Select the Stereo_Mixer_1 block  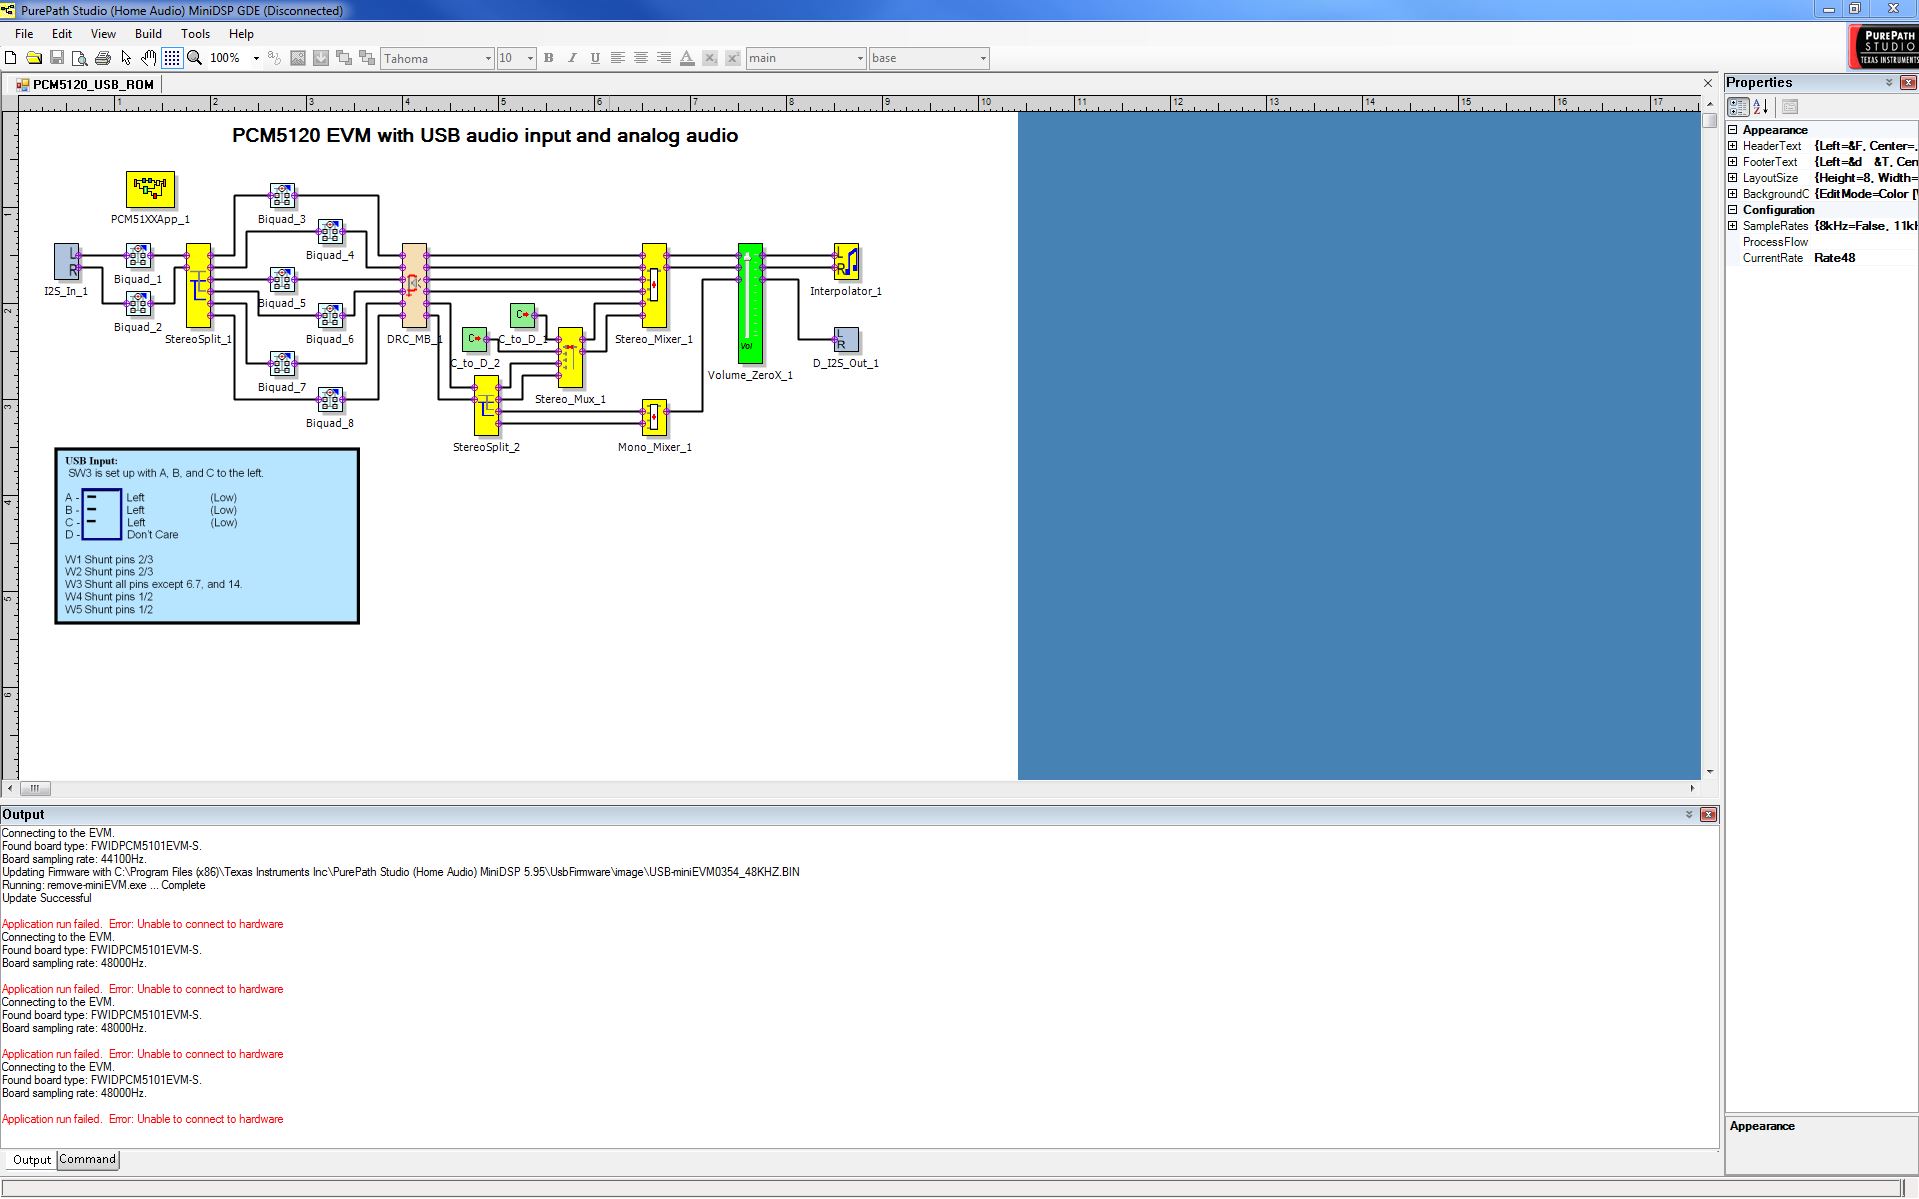click(654, 285)
